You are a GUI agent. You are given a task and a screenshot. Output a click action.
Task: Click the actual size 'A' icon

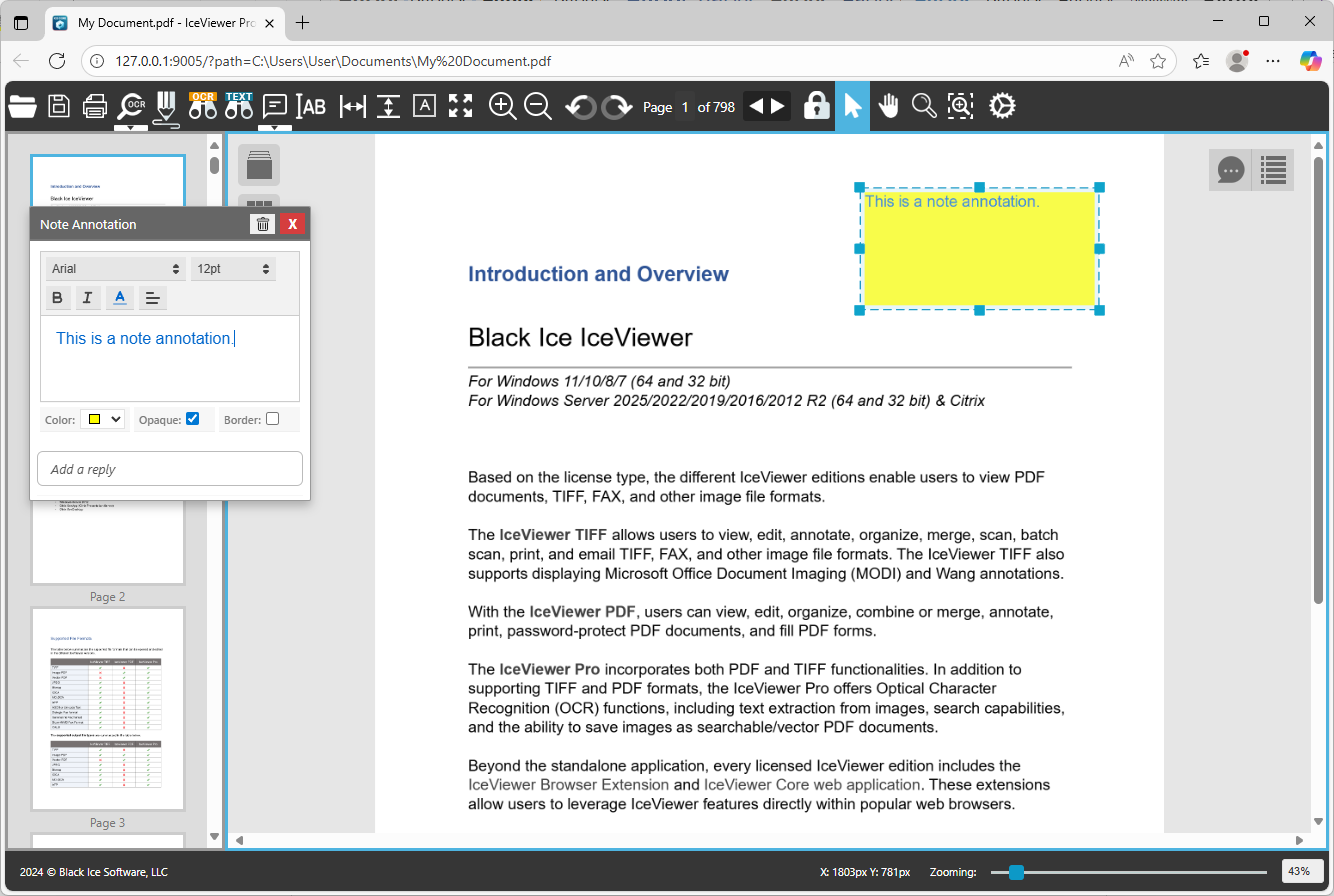pos(424,106)
